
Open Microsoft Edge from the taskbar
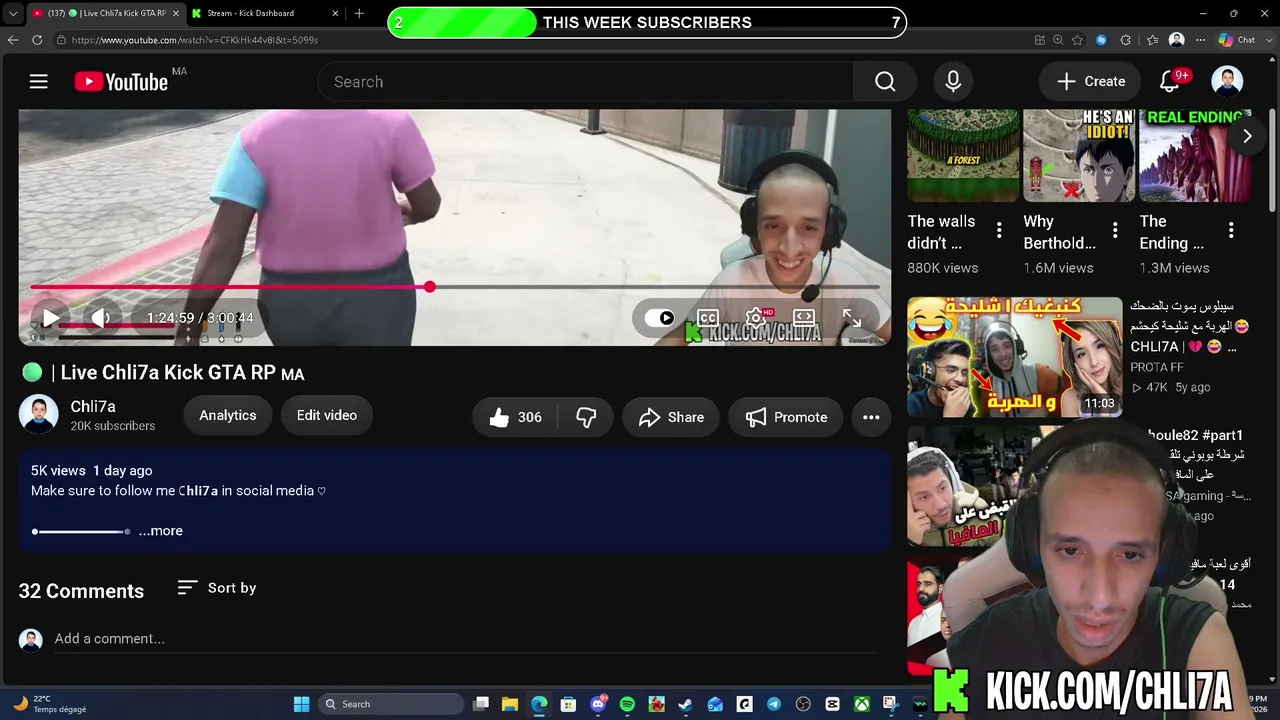tap(539, 704)
